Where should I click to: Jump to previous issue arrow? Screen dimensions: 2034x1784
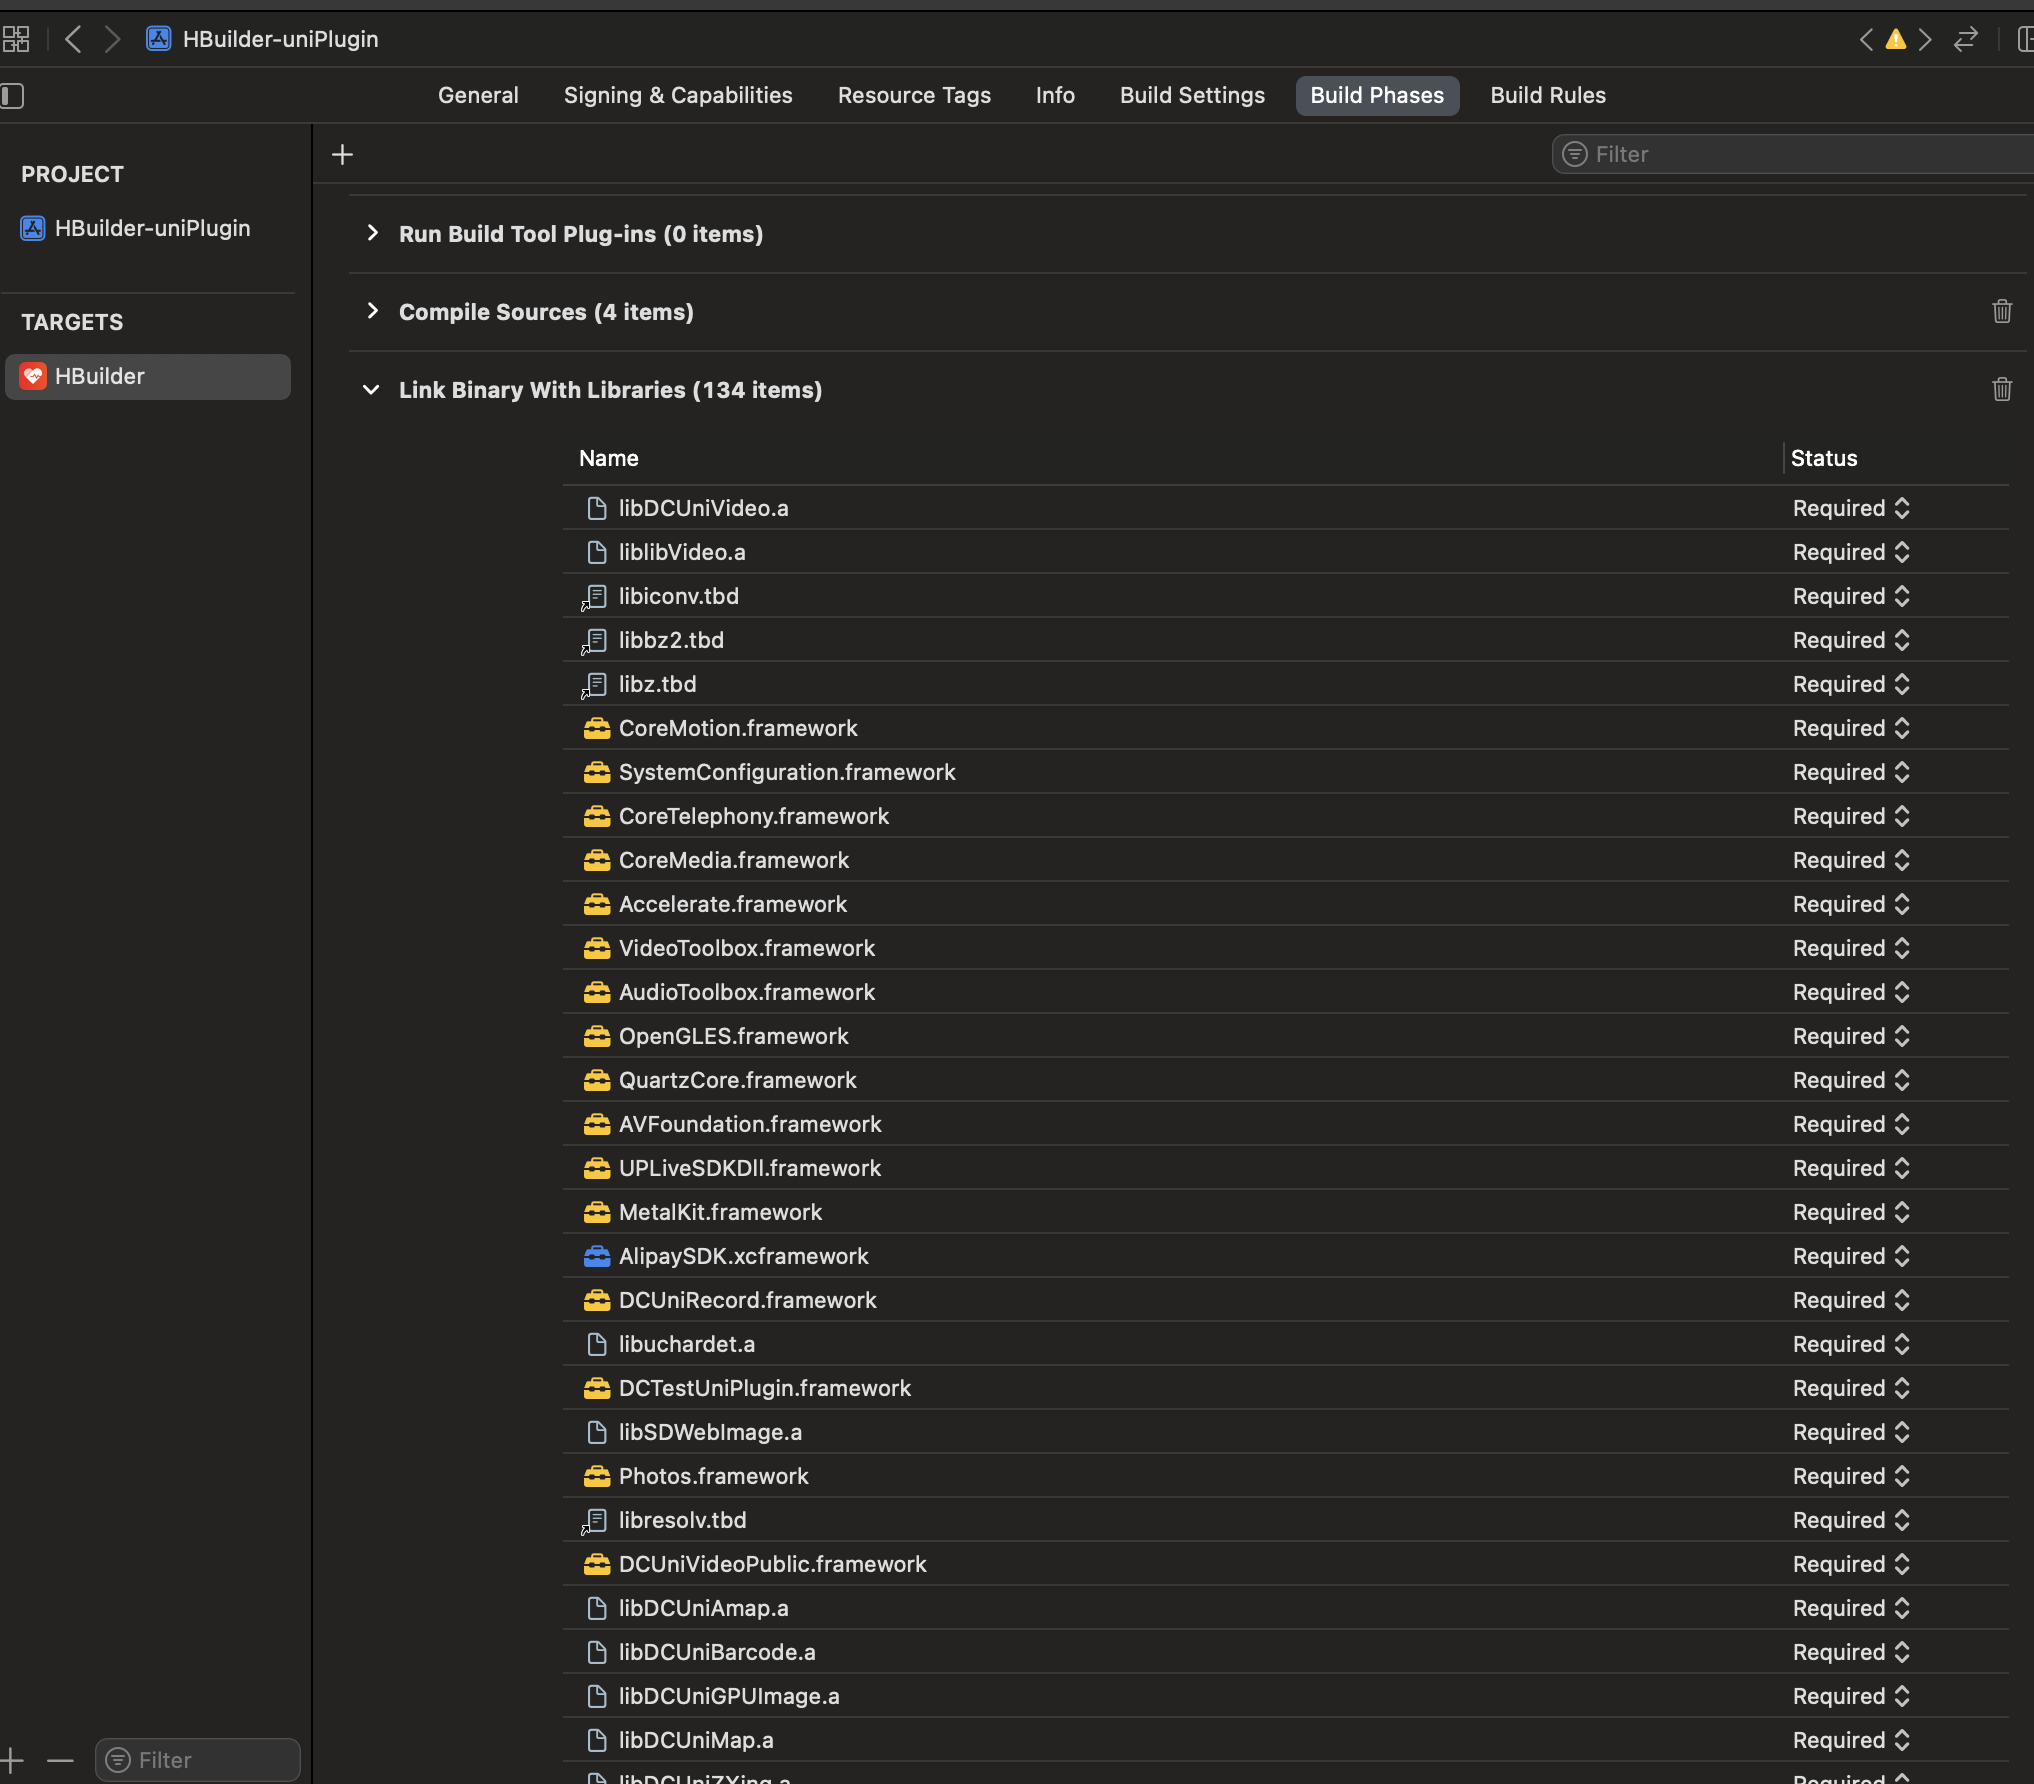1866,39
